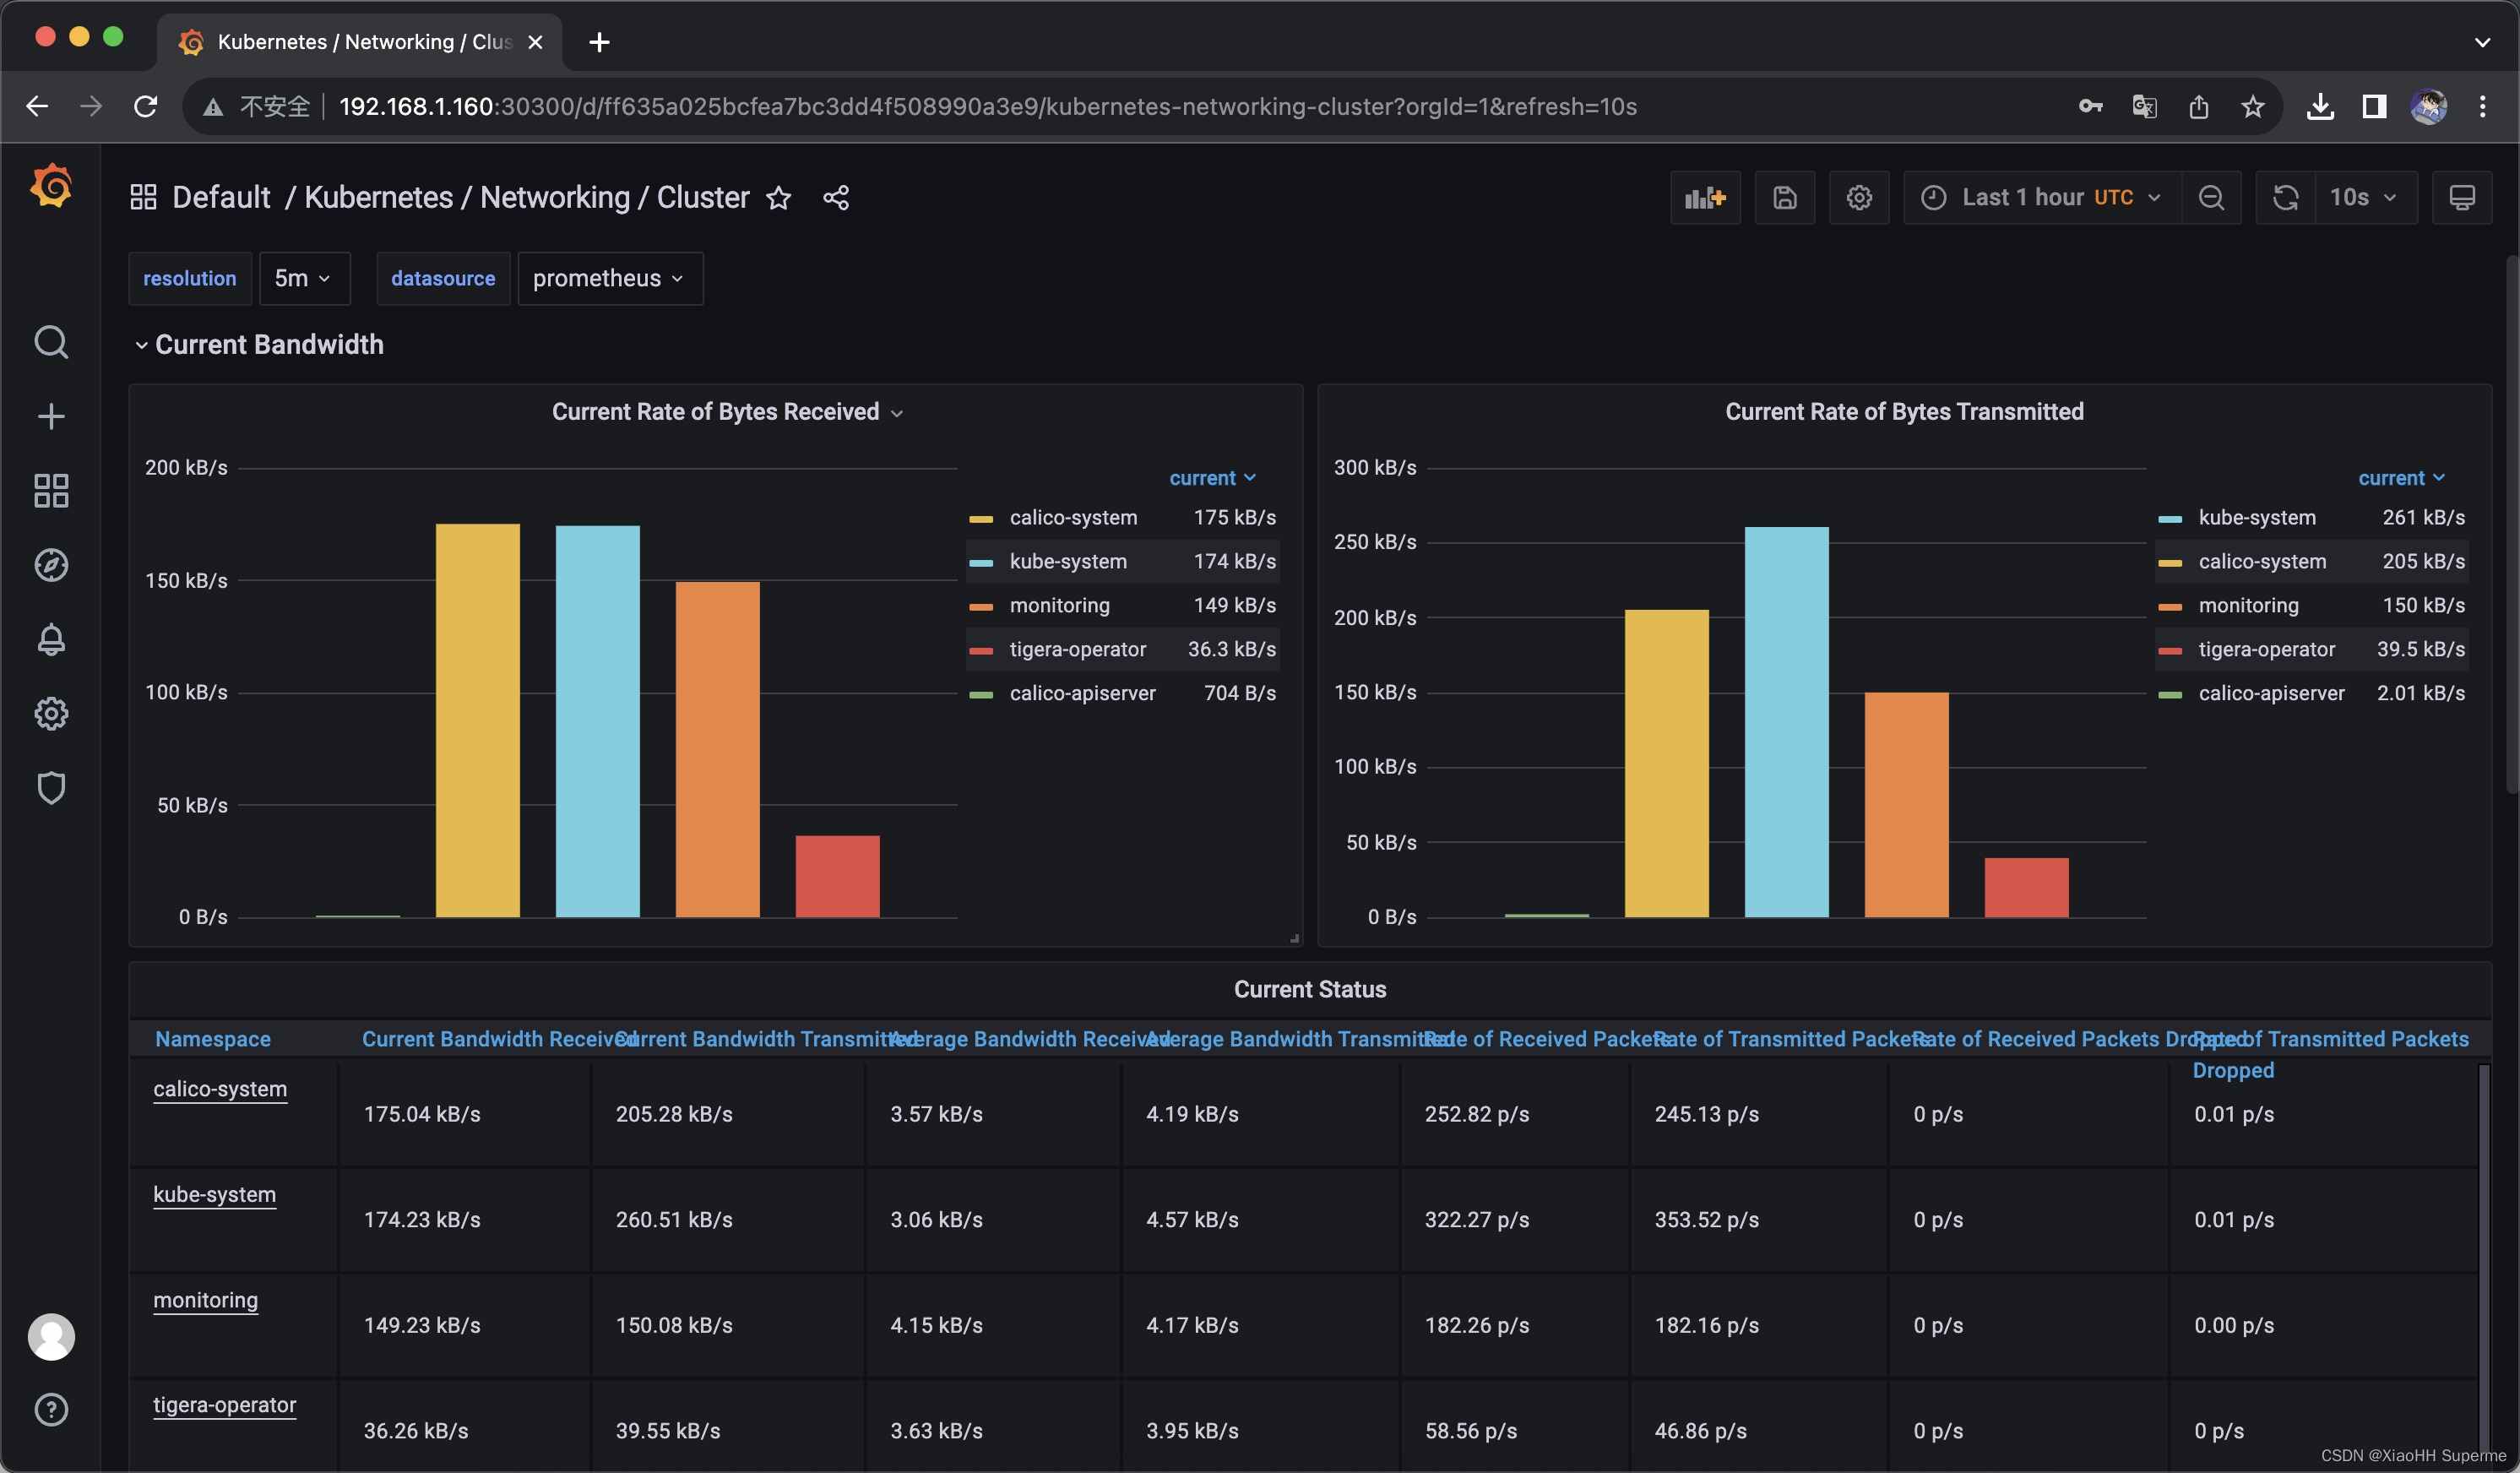
Task: Star this dashboard as favorite
Action: pos(779,198)
